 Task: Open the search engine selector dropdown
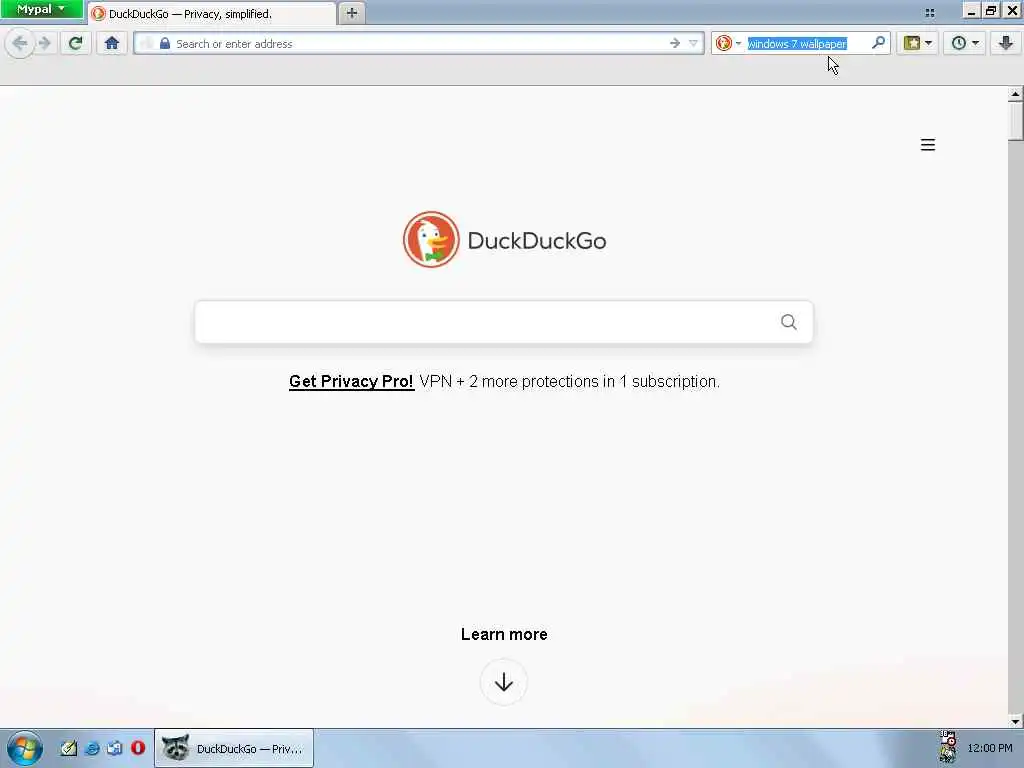coord(728,43)
